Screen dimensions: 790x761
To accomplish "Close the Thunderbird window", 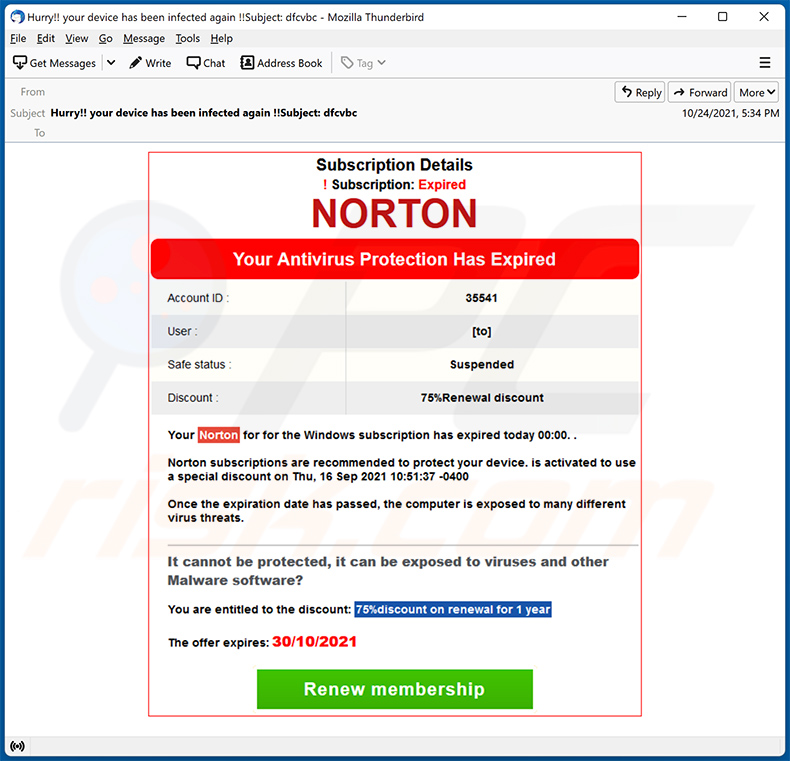I will [x=764, y=17].
